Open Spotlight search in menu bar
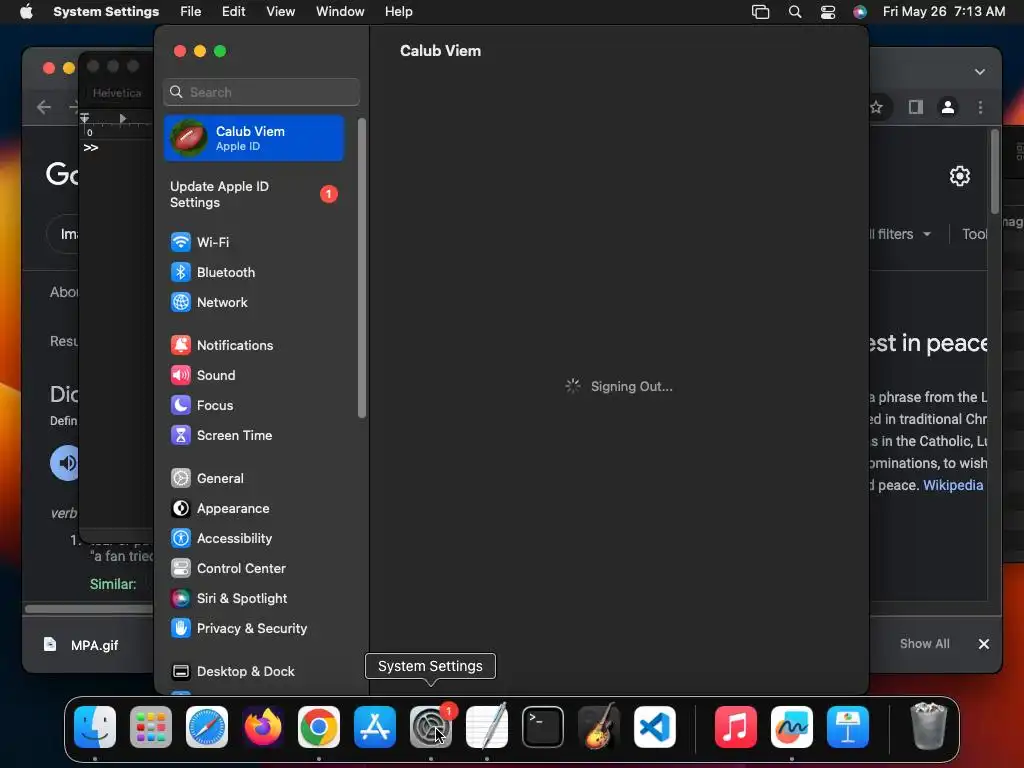The height and width of the screenshot is (768, 1024). (x=795, y=12)
